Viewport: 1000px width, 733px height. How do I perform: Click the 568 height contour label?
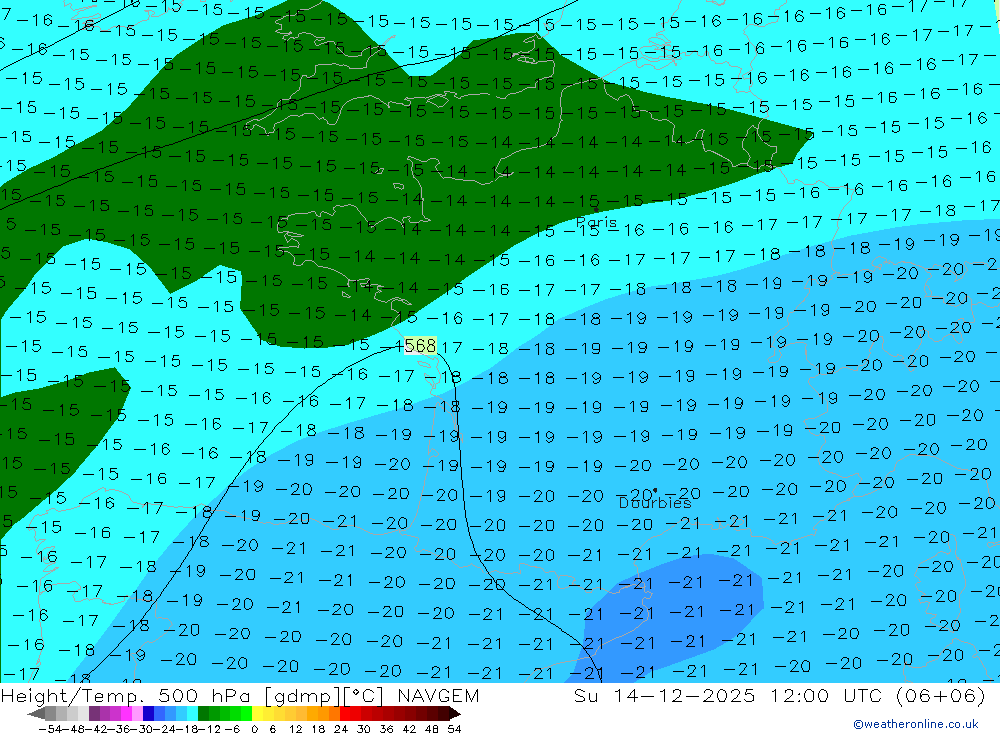point(420,346)
